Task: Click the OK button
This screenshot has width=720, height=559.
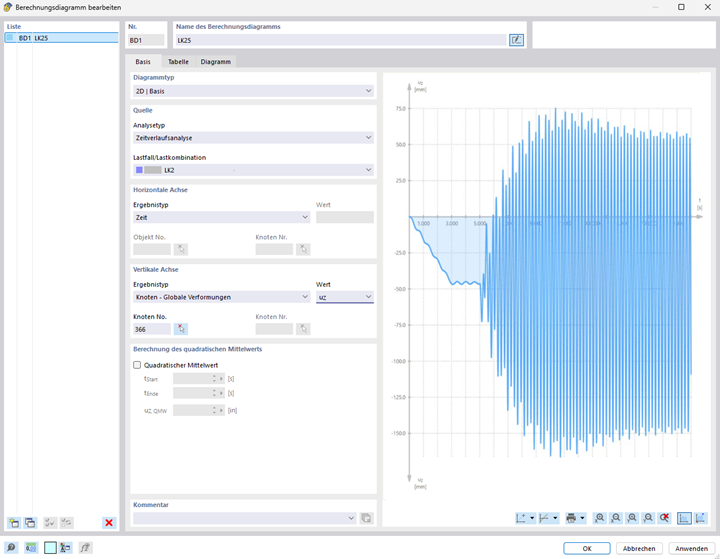Action: [587, 548]
